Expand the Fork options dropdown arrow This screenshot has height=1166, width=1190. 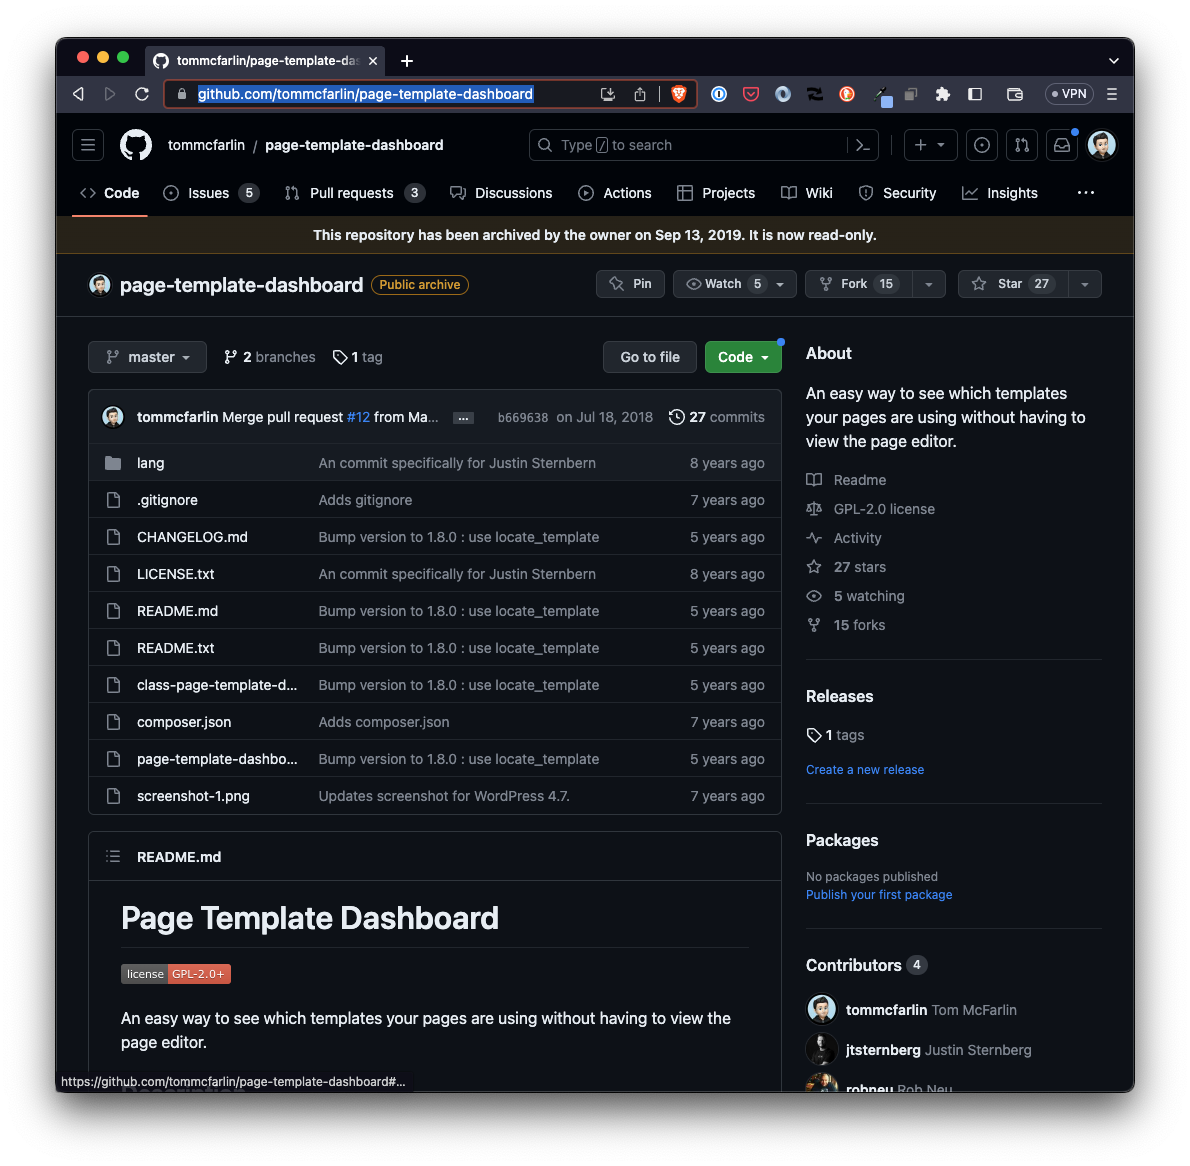[x=929, y=284]
